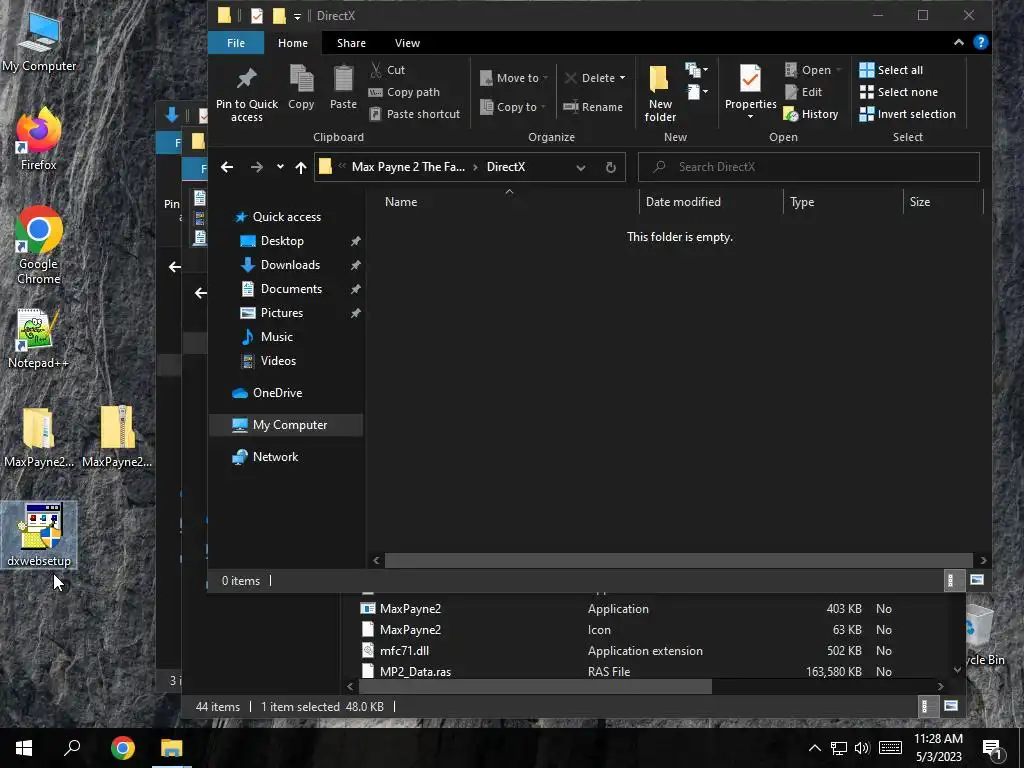Screen dimensions: 1024x768
Task: Open the volume control tray icon
Action: coord(862,748)
